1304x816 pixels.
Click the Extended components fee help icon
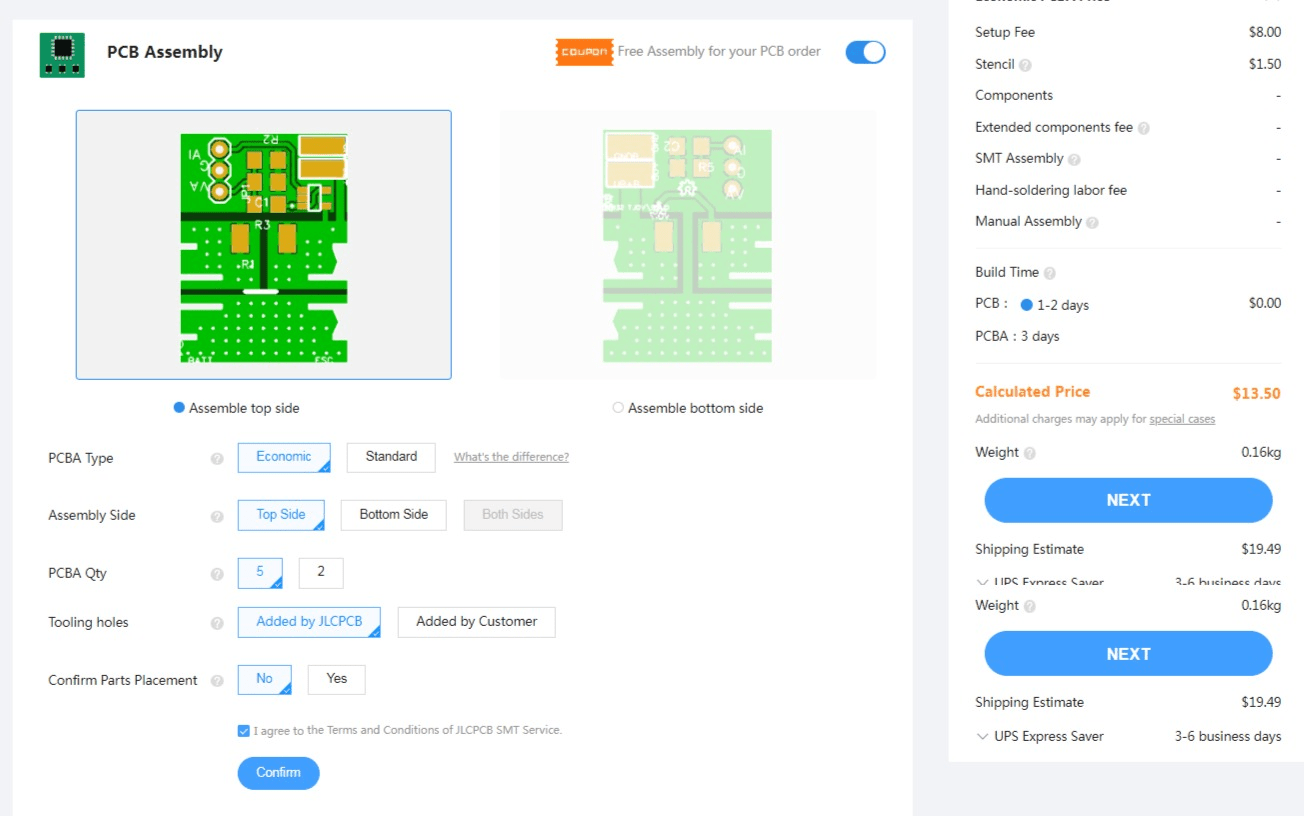(x=1145, y=128)
